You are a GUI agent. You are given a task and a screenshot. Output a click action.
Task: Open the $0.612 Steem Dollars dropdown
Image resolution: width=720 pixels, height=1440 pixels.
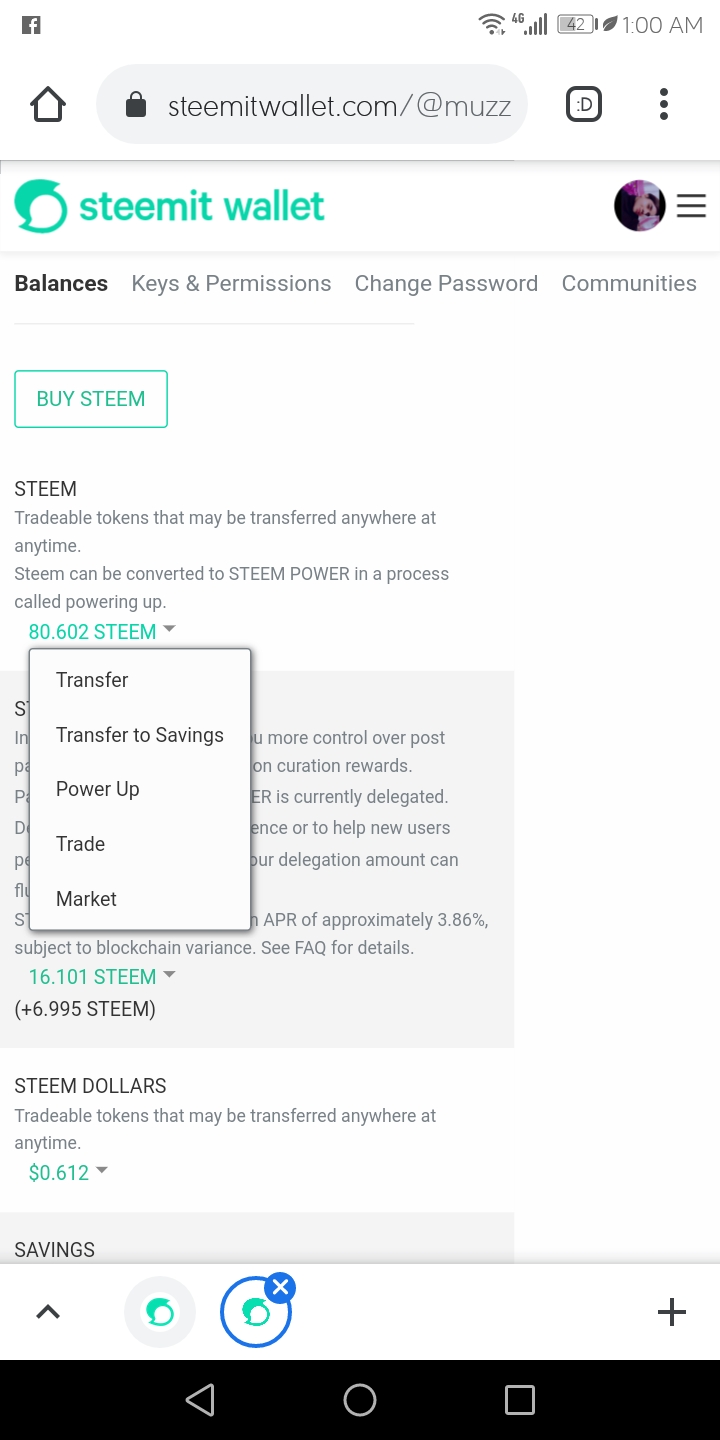(68, 1172)
